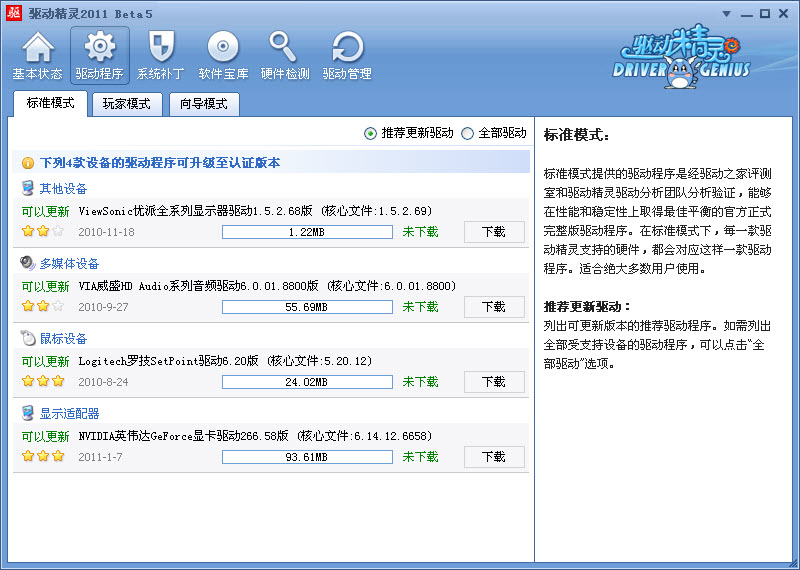Open the 其他设备 category link
Image resolution: width=800 pixels, height=570 pixels.
coord(63,189)
